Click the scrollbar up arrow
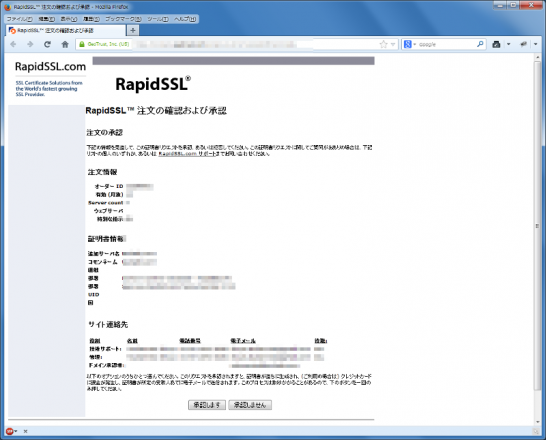 point(537,57)
